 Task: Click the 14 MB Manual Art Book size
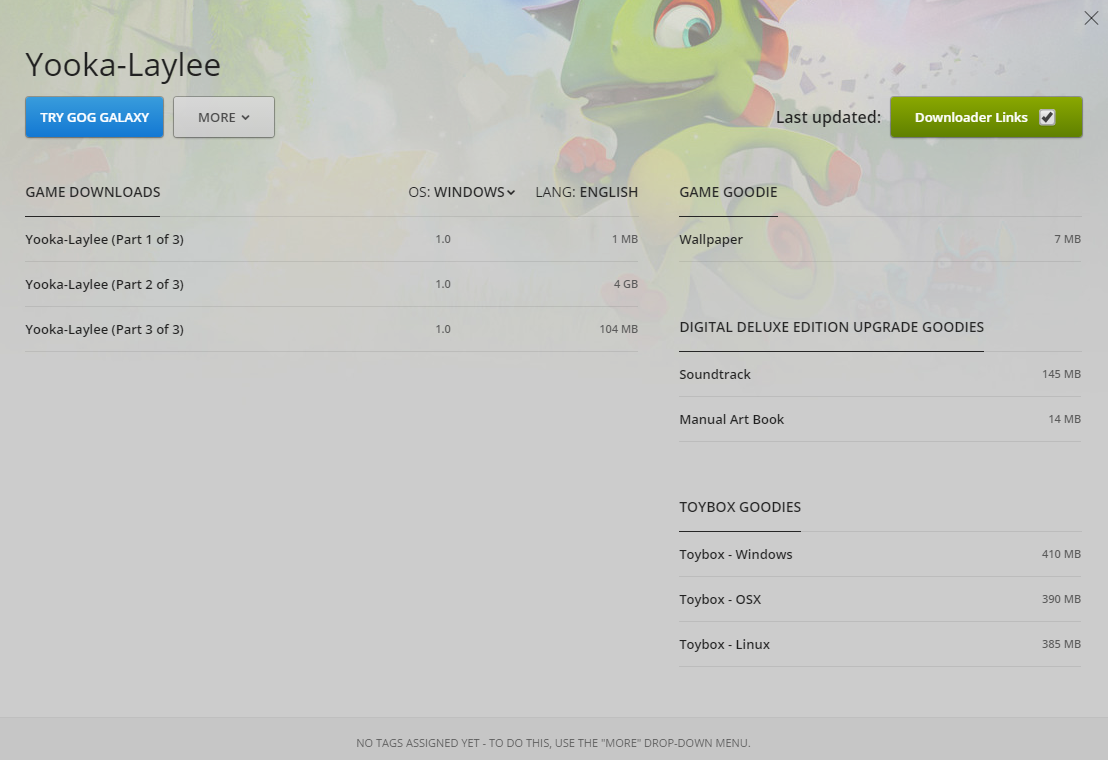point(1064,420)
